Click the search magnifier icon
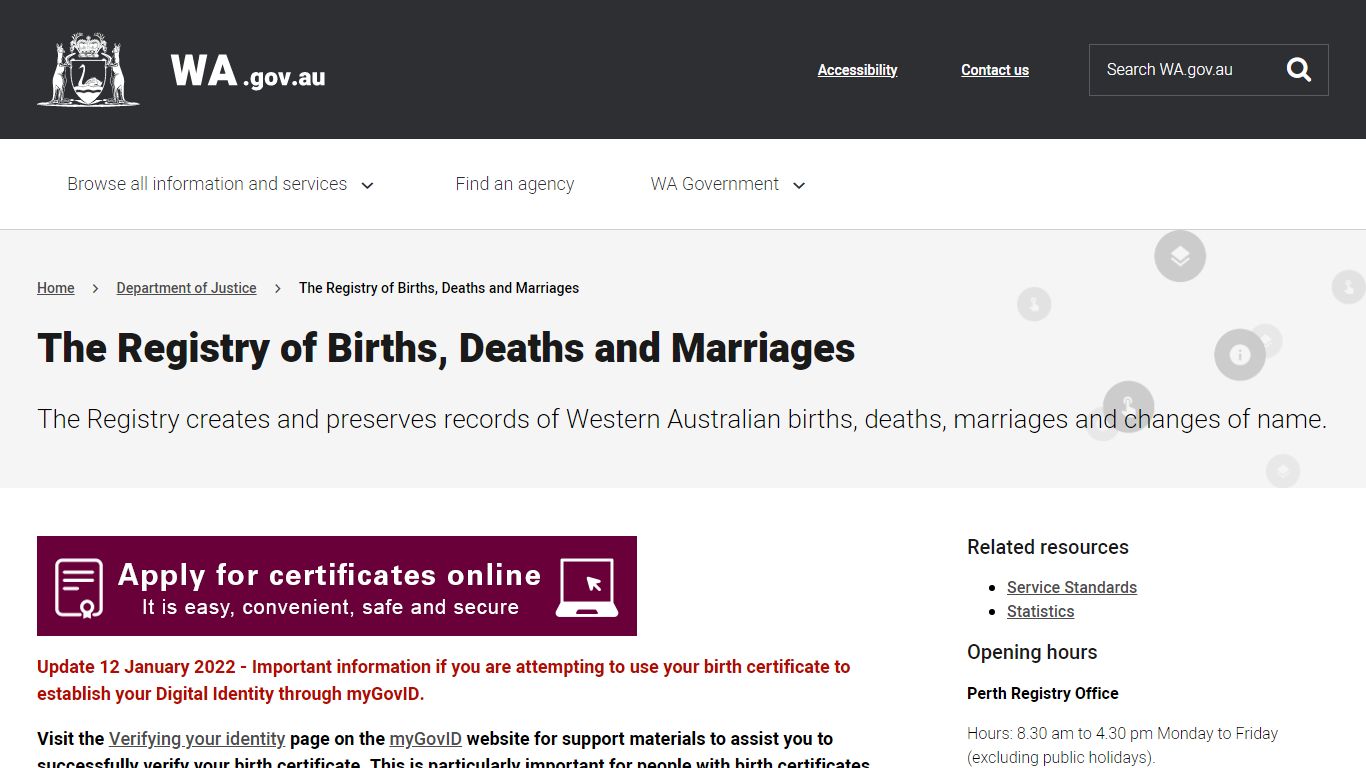The height and width of the screenshot is (768, 1366). pos(1298,70)
